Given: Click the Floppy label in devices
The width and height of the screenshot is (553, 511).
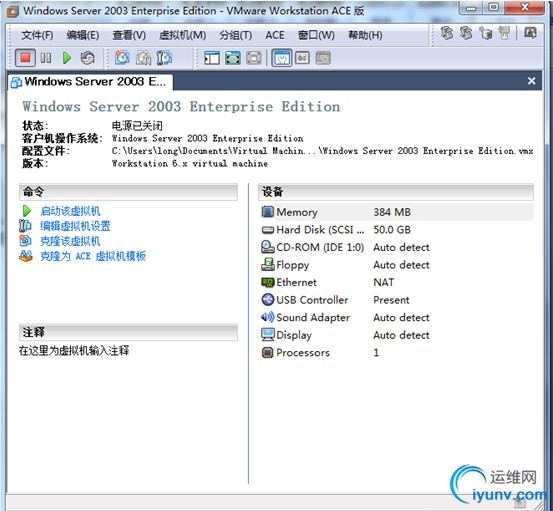Looking at the screenshot, I should tap(293, 265).
